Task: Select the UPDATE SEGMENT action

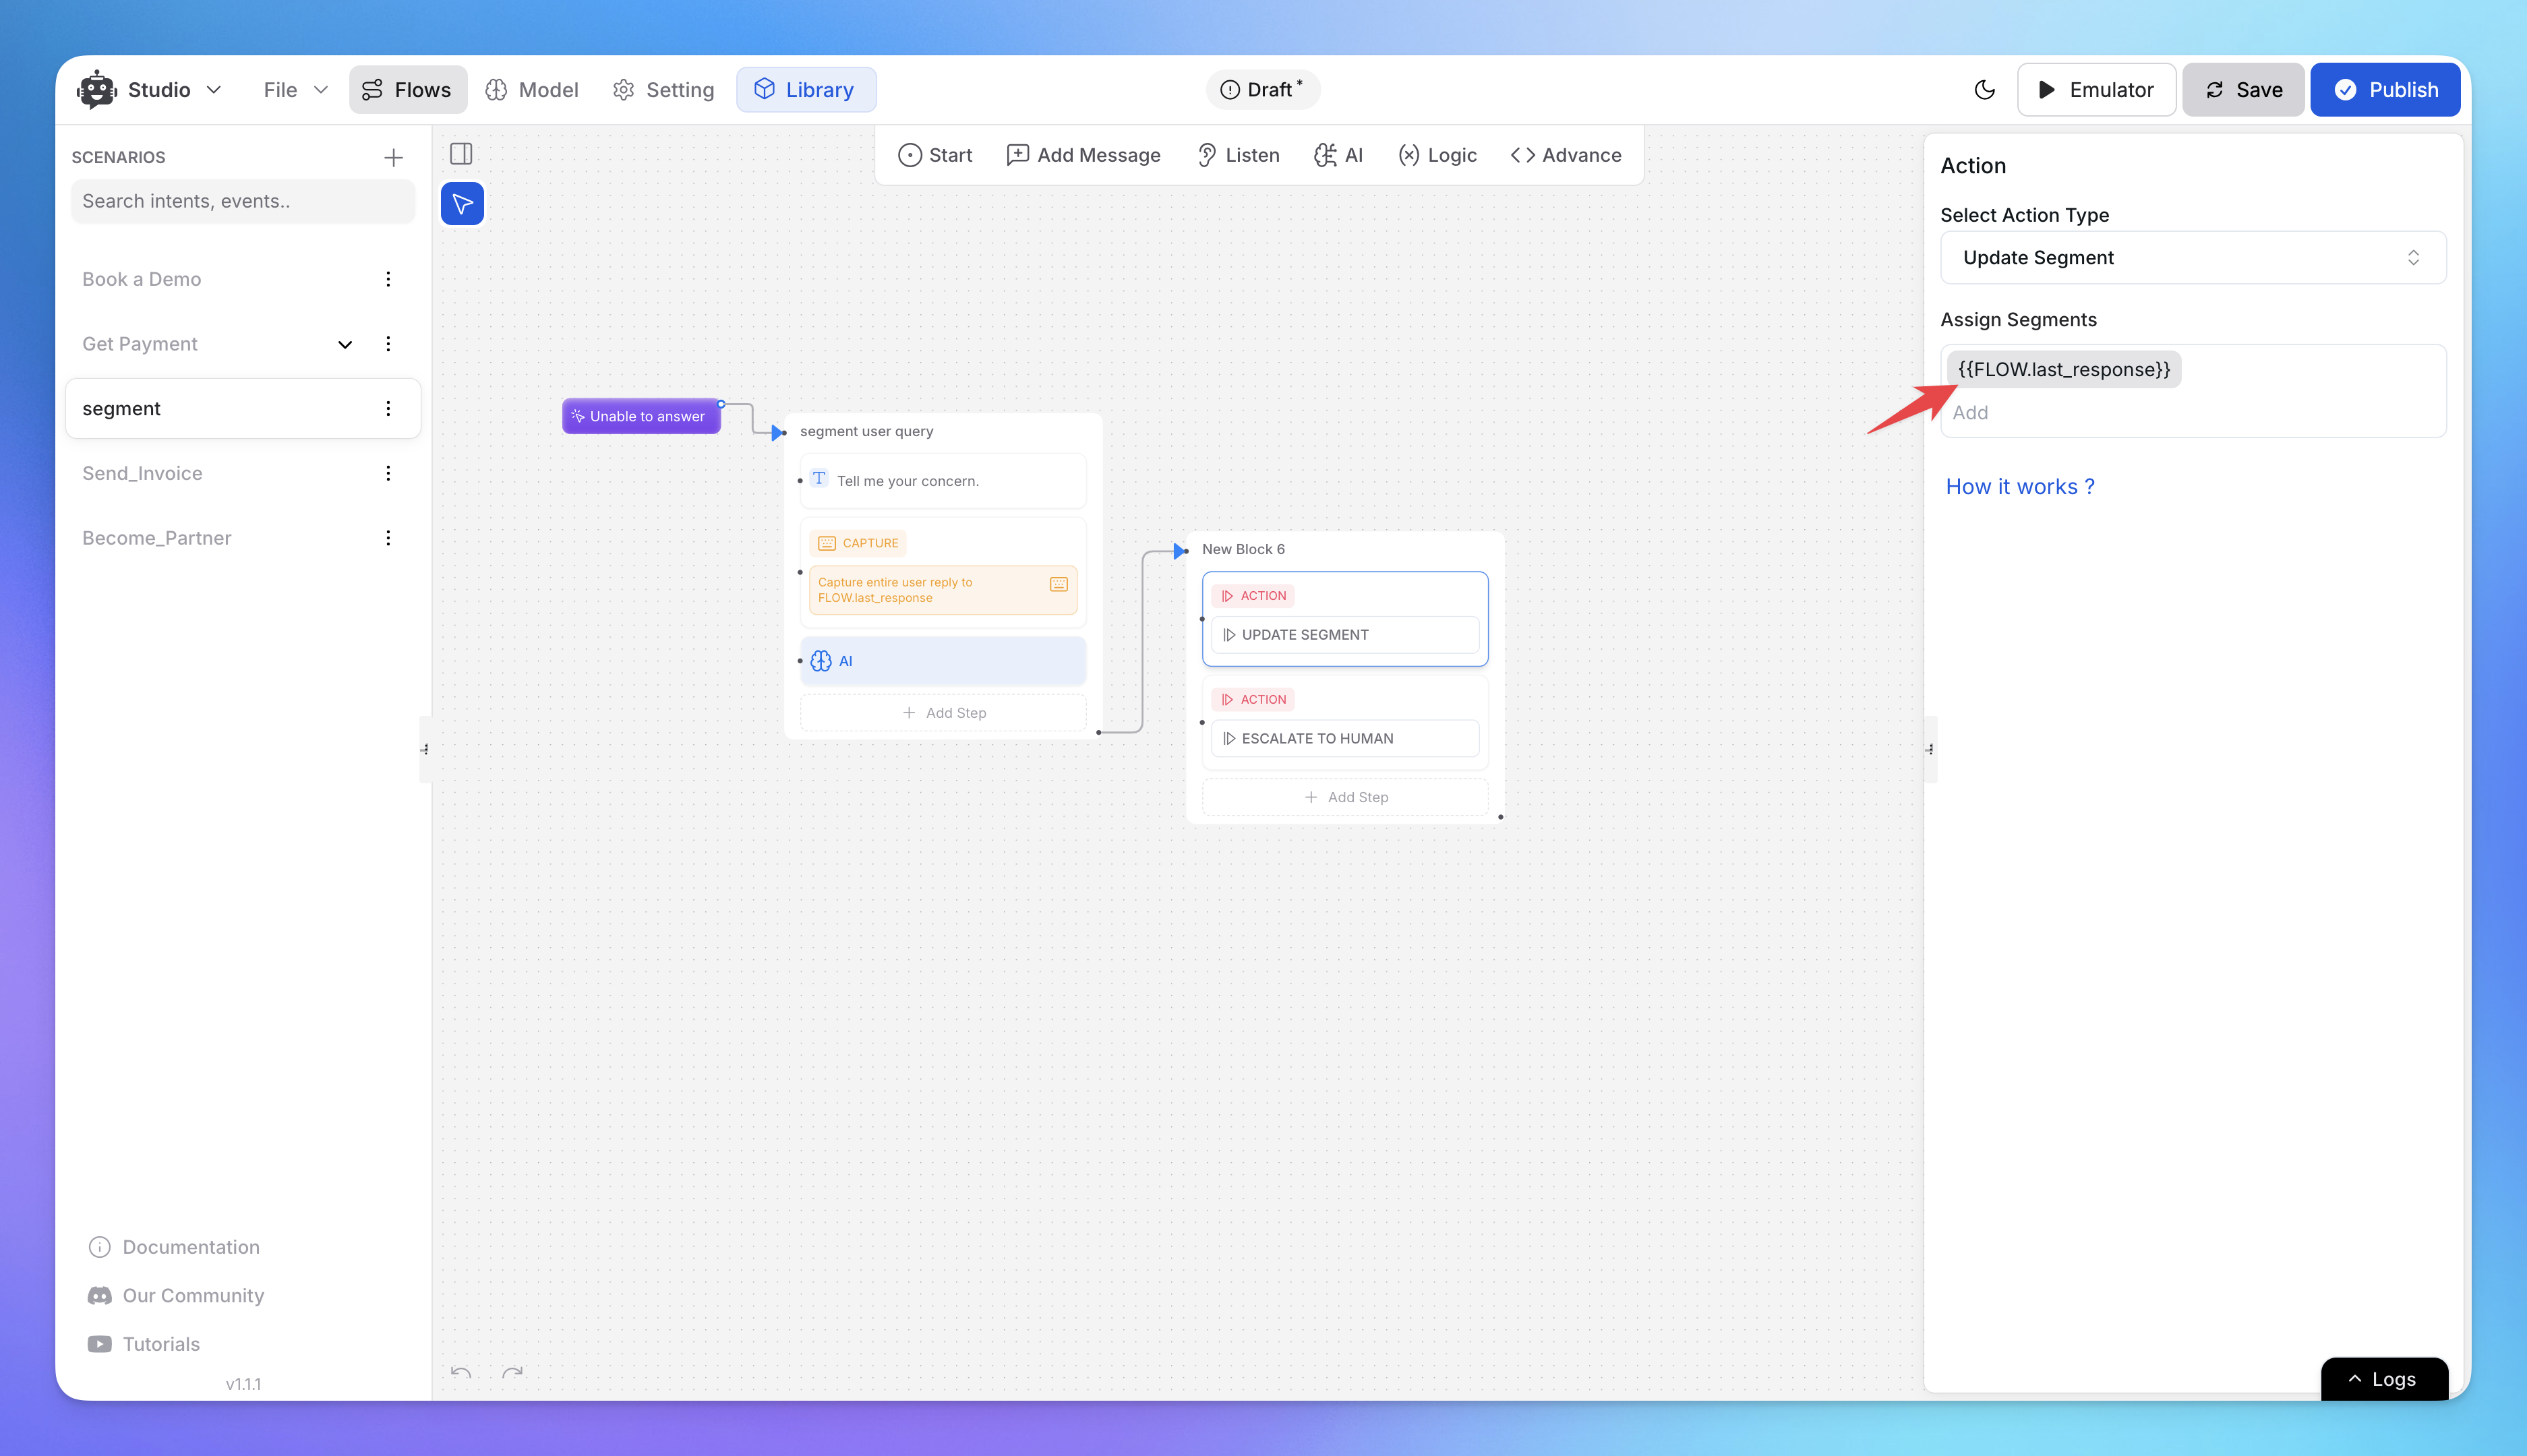Action: (1345, 635)
